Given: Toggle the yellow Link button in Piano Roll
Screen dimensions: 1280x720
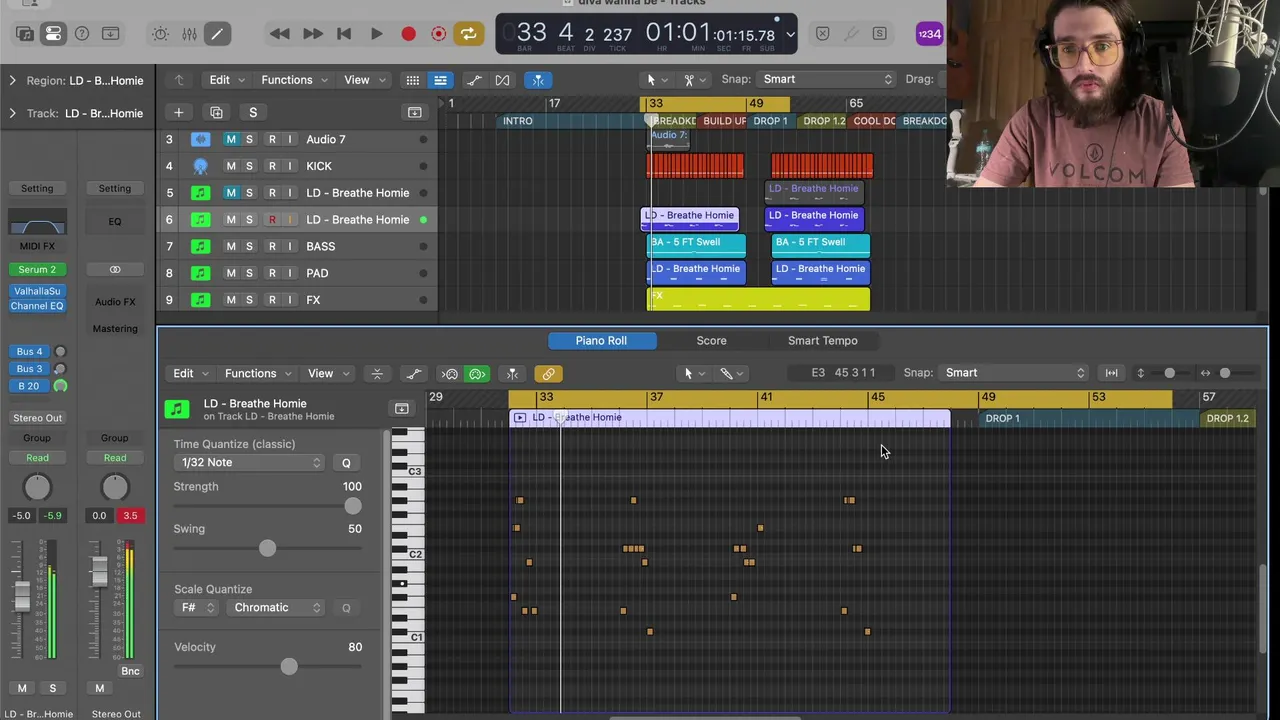Looking at the screenshot, I should (548, 374).
